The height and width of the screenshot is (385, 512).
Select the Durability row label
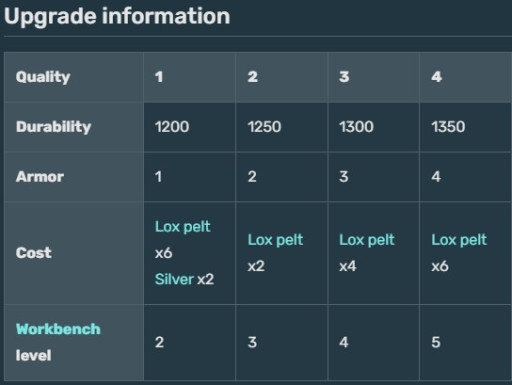(x=74, y=127)
